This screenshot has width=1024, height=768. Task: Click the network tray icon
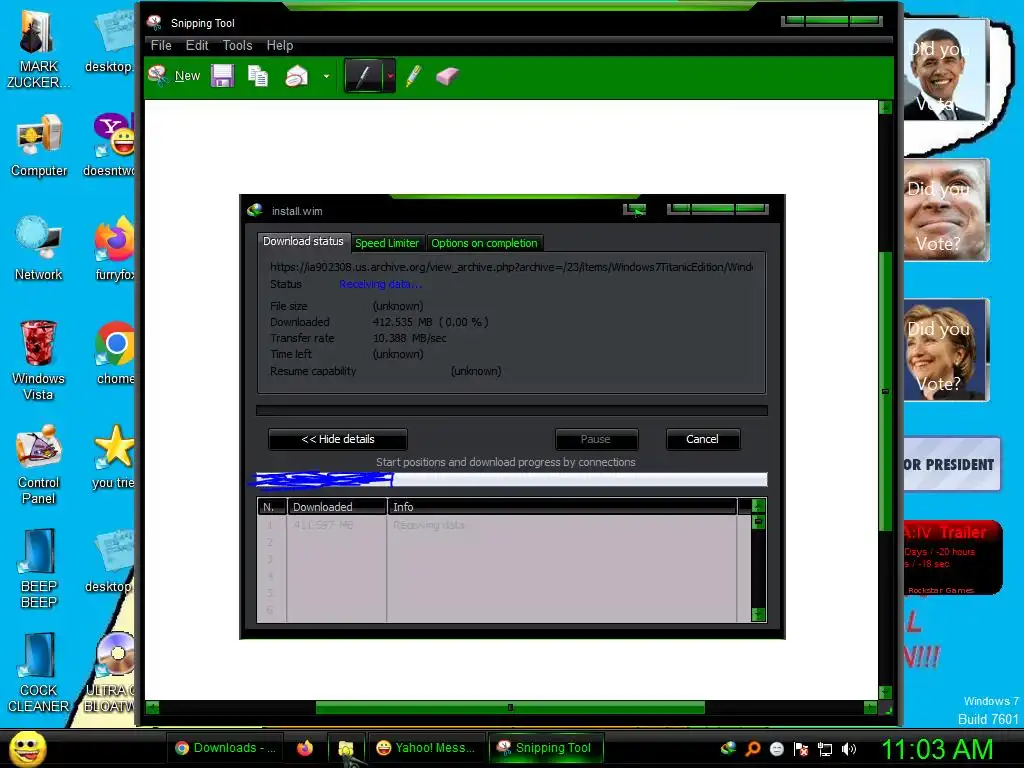[825, 749]
